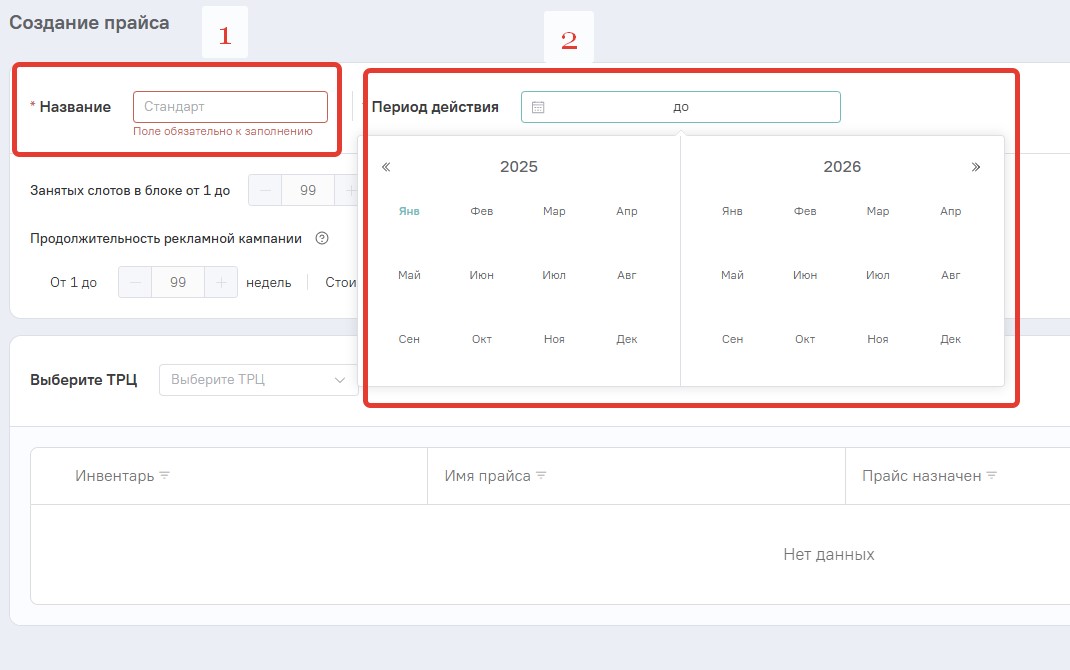Click the help icon next to campaign duration
The image size is (1070, 670).
(322, 239)
